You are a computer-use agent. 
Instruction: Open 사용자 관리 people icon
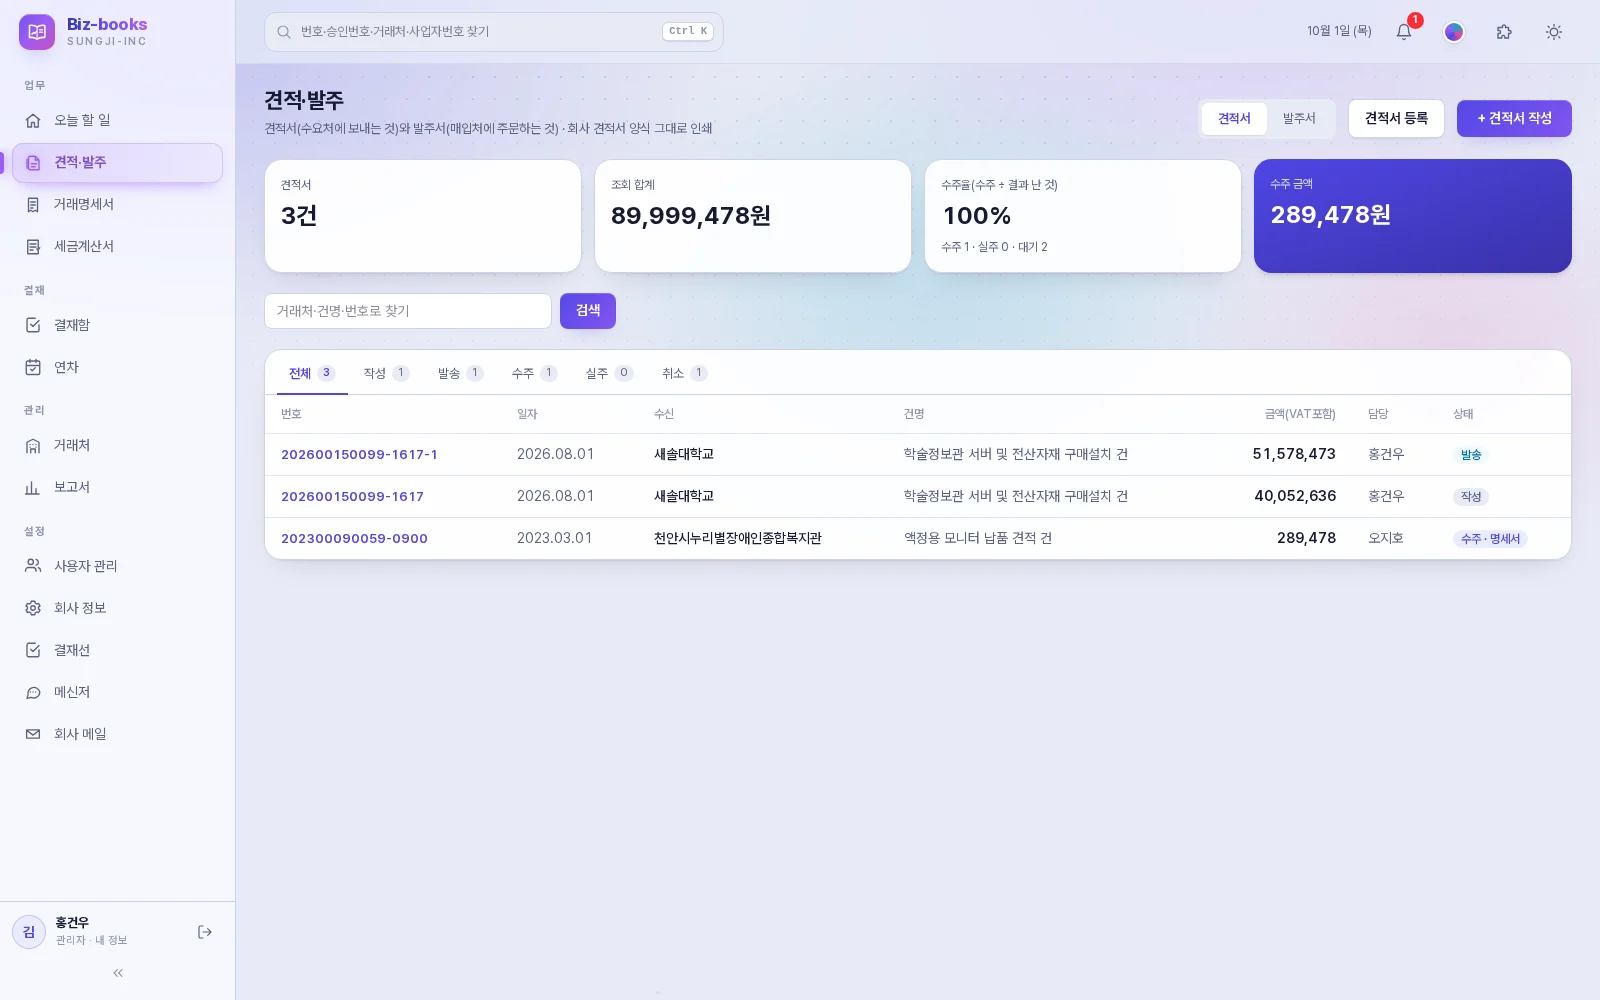click(33, 566)
